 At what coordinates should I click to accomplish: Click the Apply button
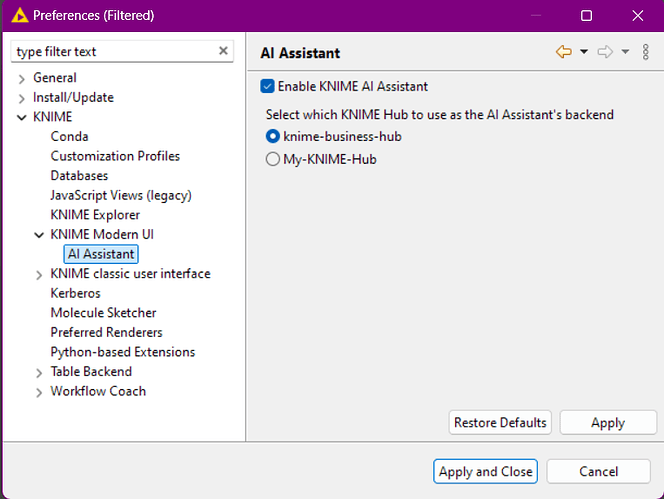click(608, 422)
